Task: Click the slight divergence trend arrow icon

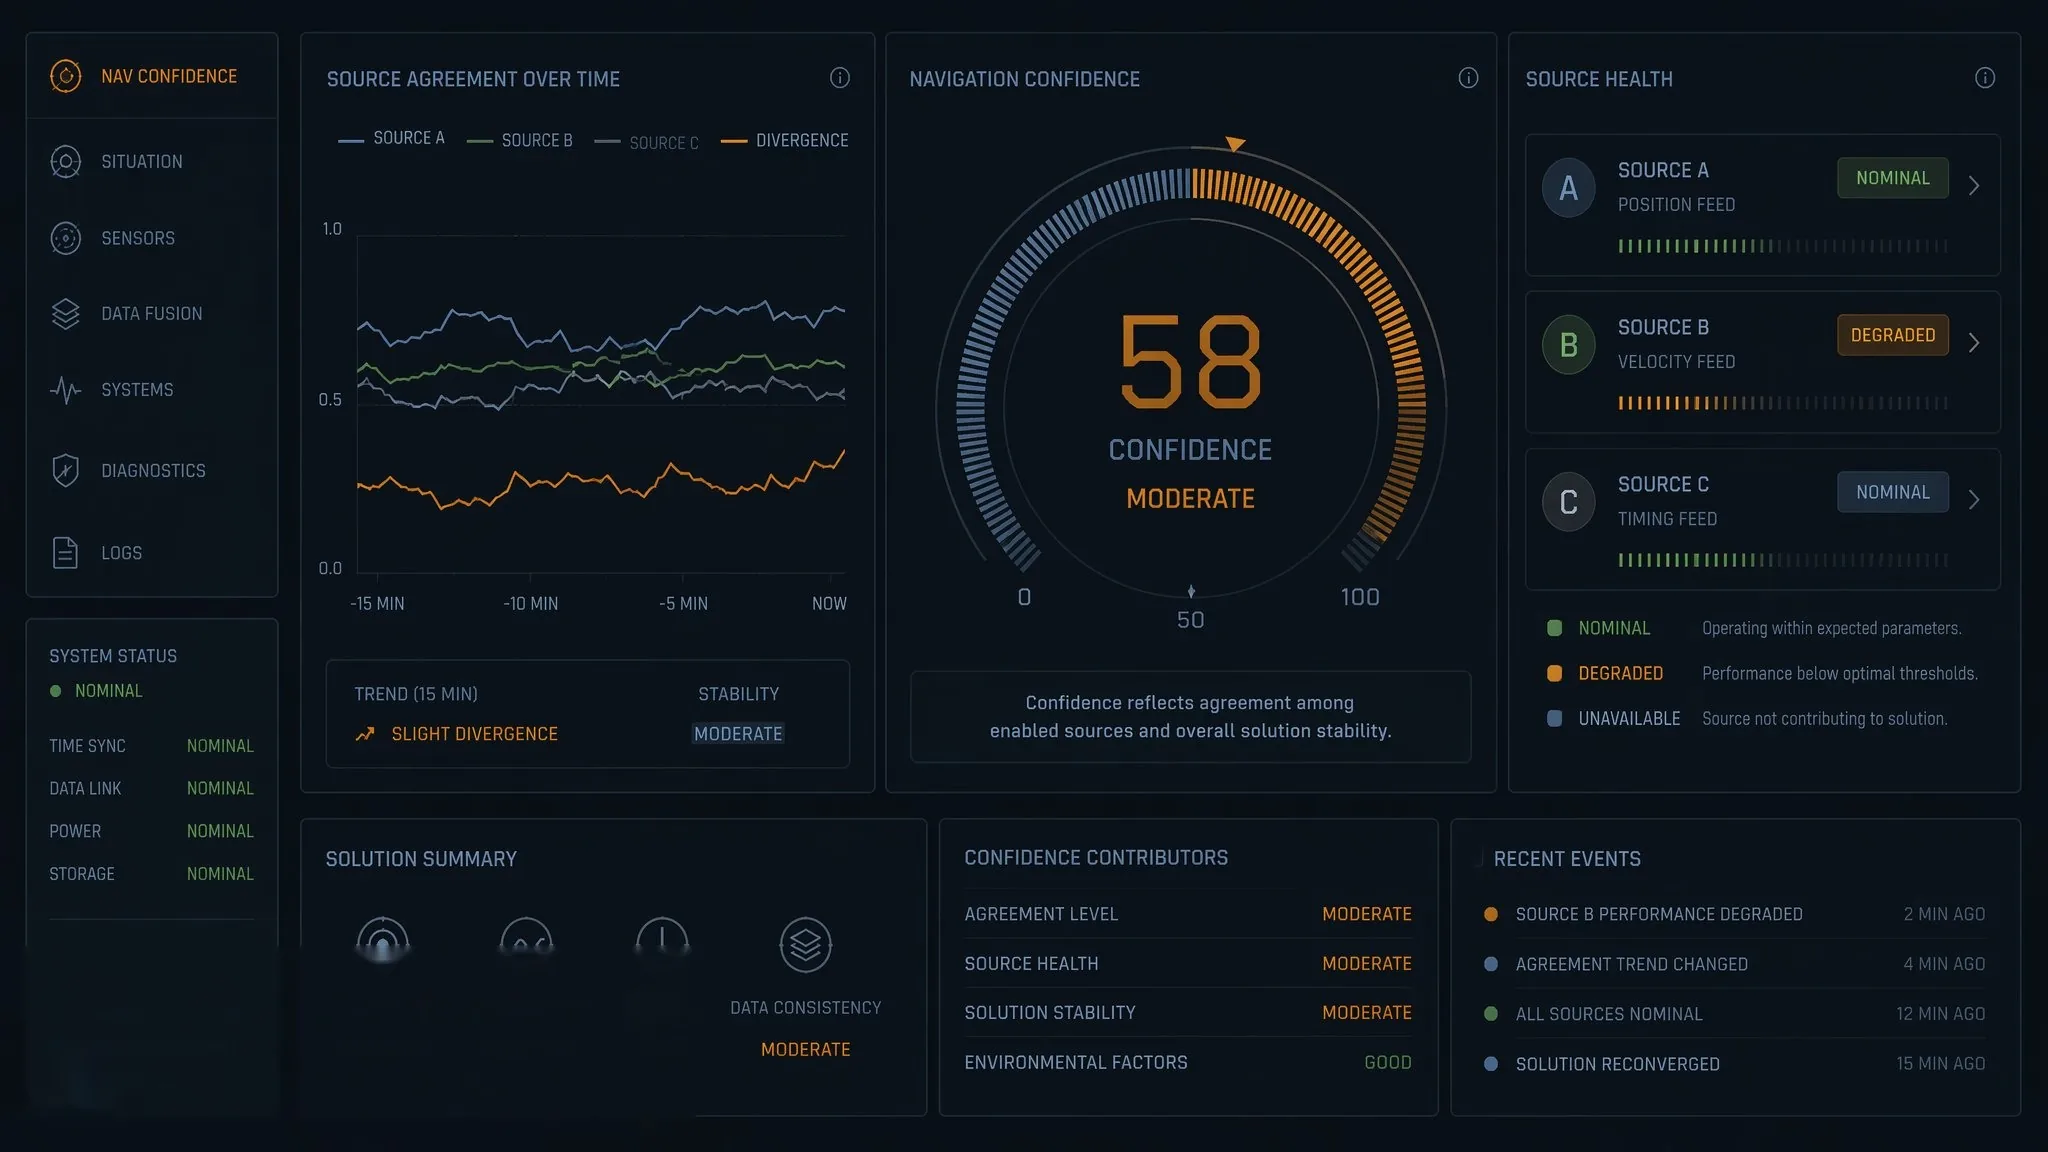Action: [x=365, y=734]
